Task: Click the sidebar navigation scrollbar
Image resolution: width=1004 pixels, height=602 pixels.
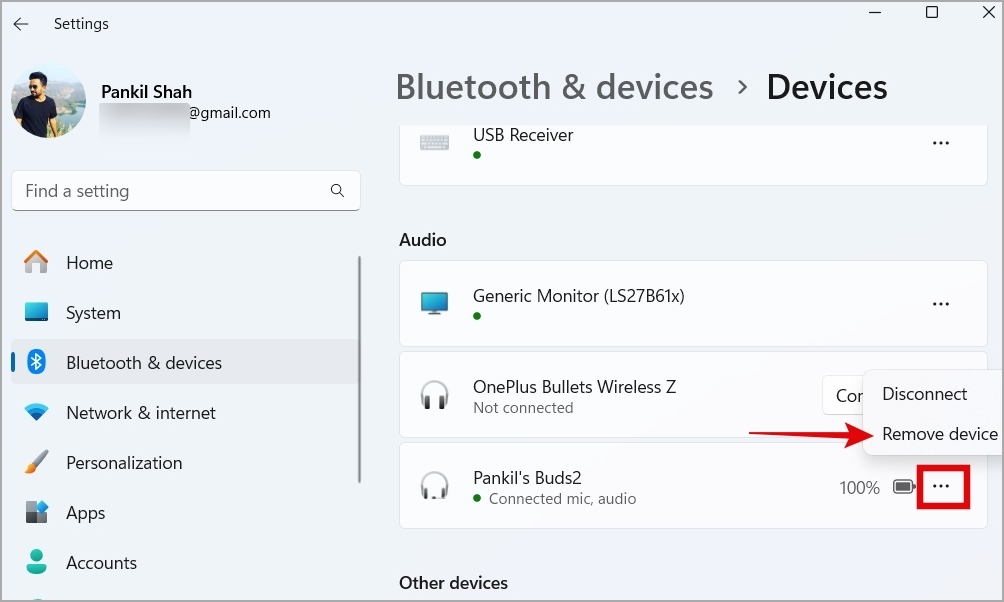Action: (x=359, y=370)
